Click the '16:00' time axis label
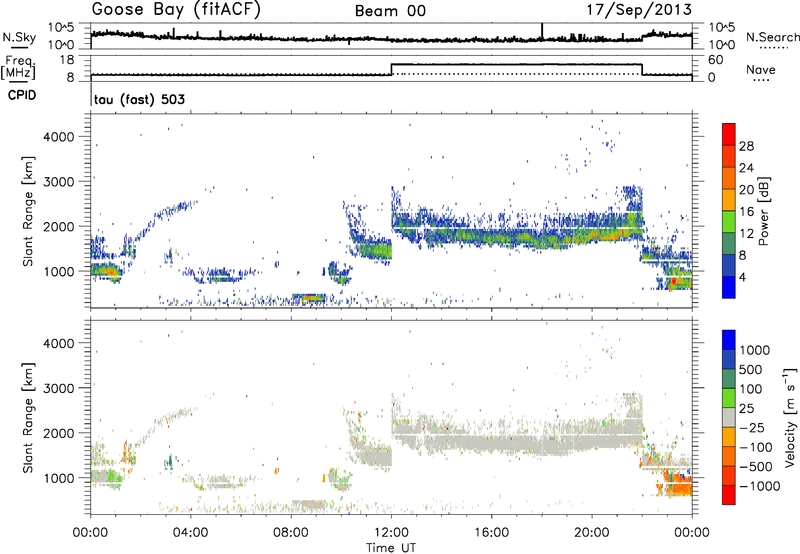This screenshot has width=800, height=554. (x=491, y=533)
